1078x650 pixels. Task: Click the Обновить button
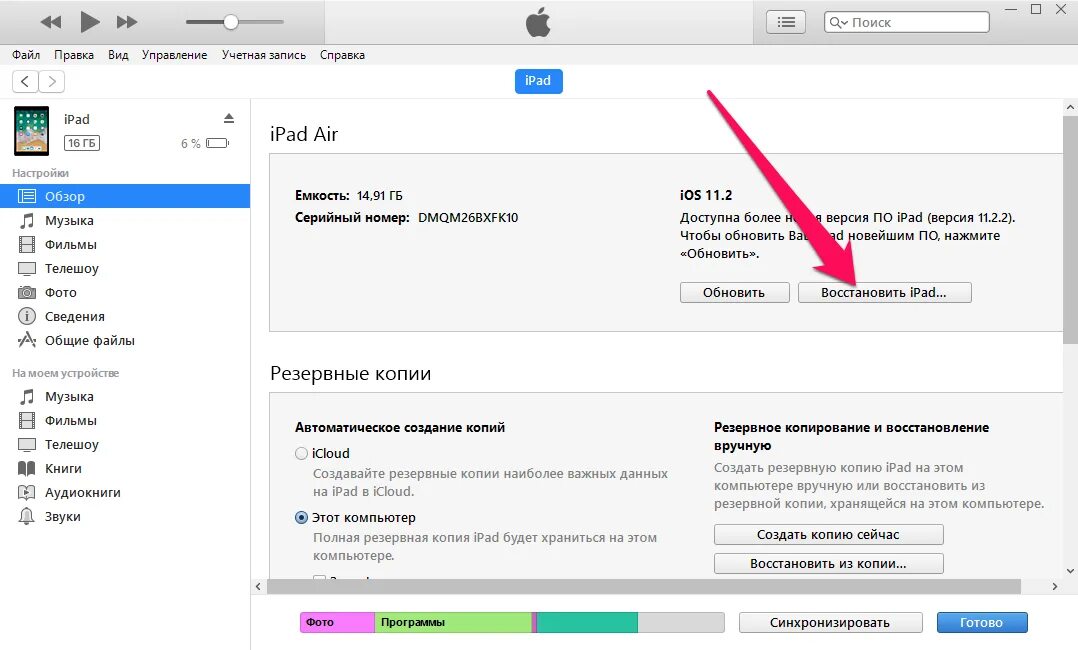[x=734, y=292]
